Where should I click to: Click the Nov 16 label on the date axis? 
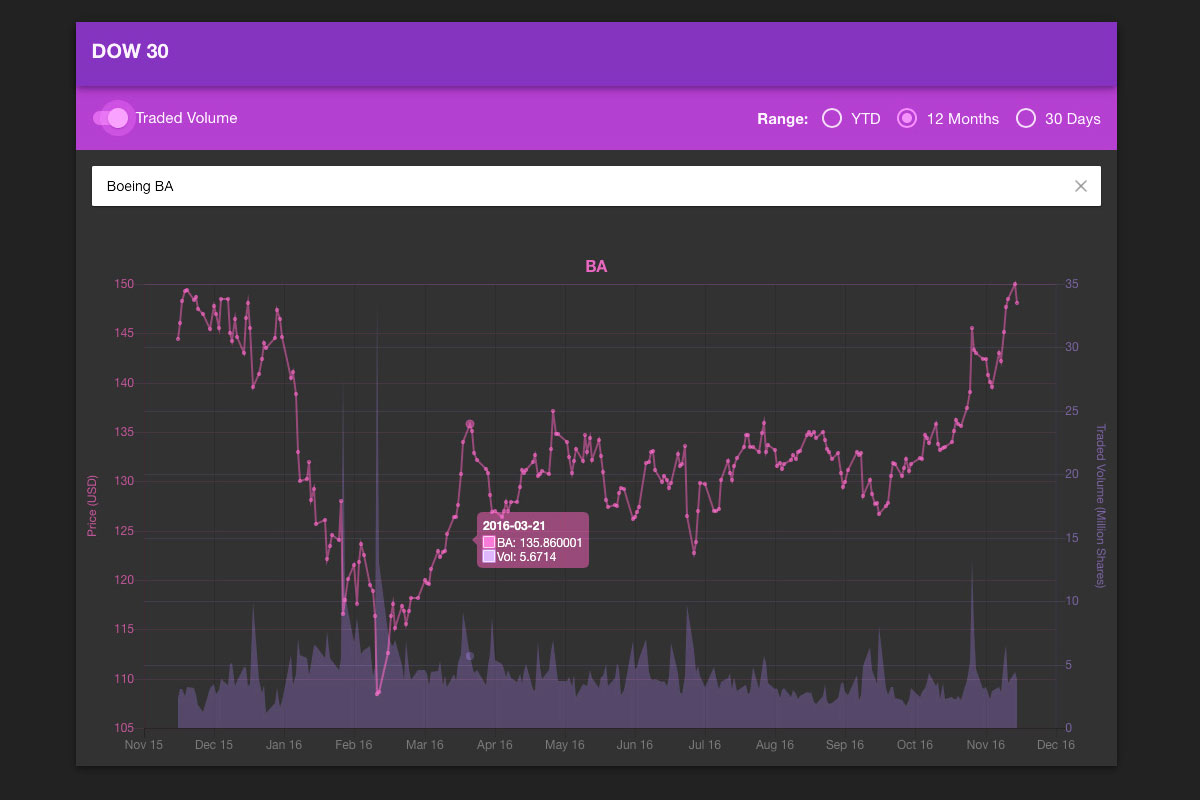coord(985,745)
